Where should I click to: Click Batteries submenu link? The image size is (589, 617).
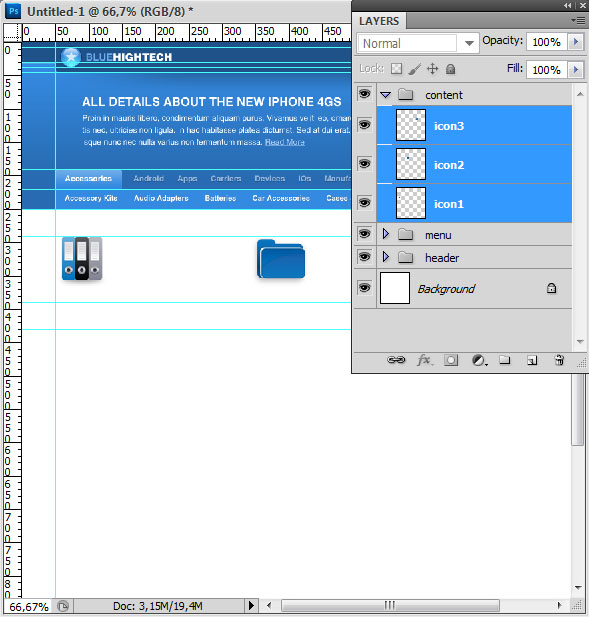pyautogui.click(x=220, y=198)
